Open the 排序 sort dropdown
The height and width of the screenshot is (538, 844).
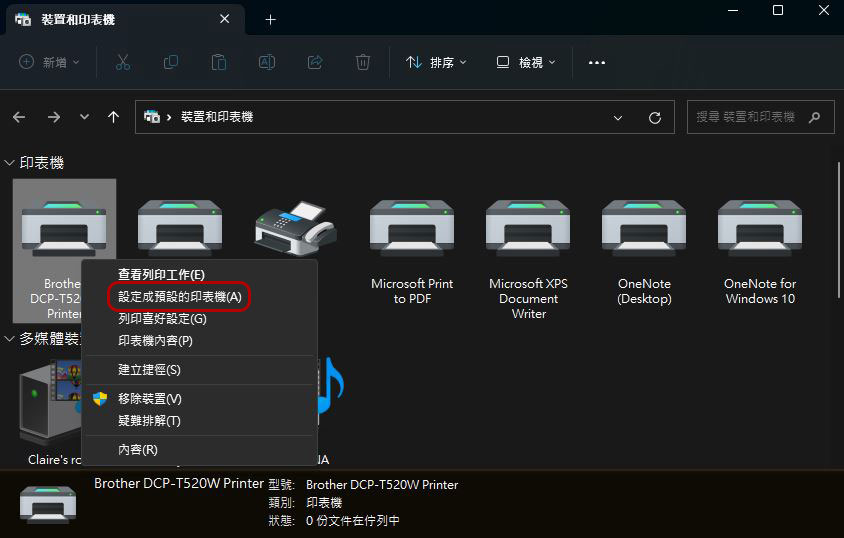(x=436, y=62)
